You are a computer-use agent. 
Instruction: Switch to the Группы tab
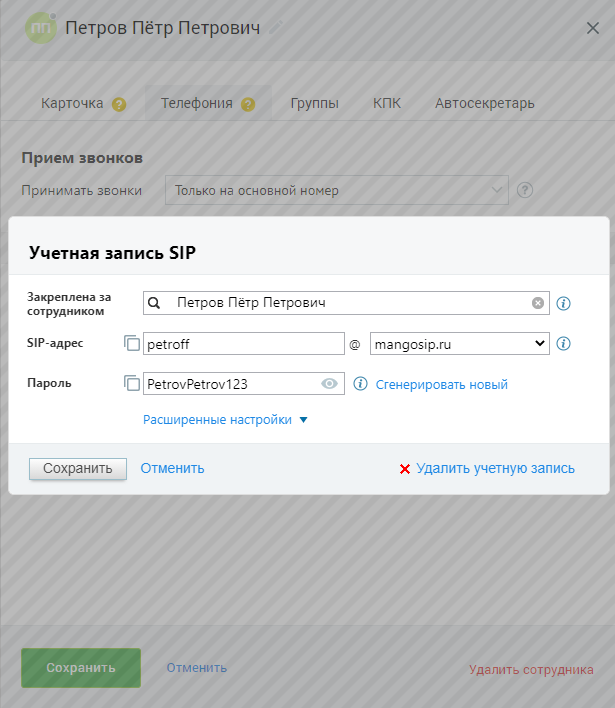pyautogui.click(x=314, y=103)
